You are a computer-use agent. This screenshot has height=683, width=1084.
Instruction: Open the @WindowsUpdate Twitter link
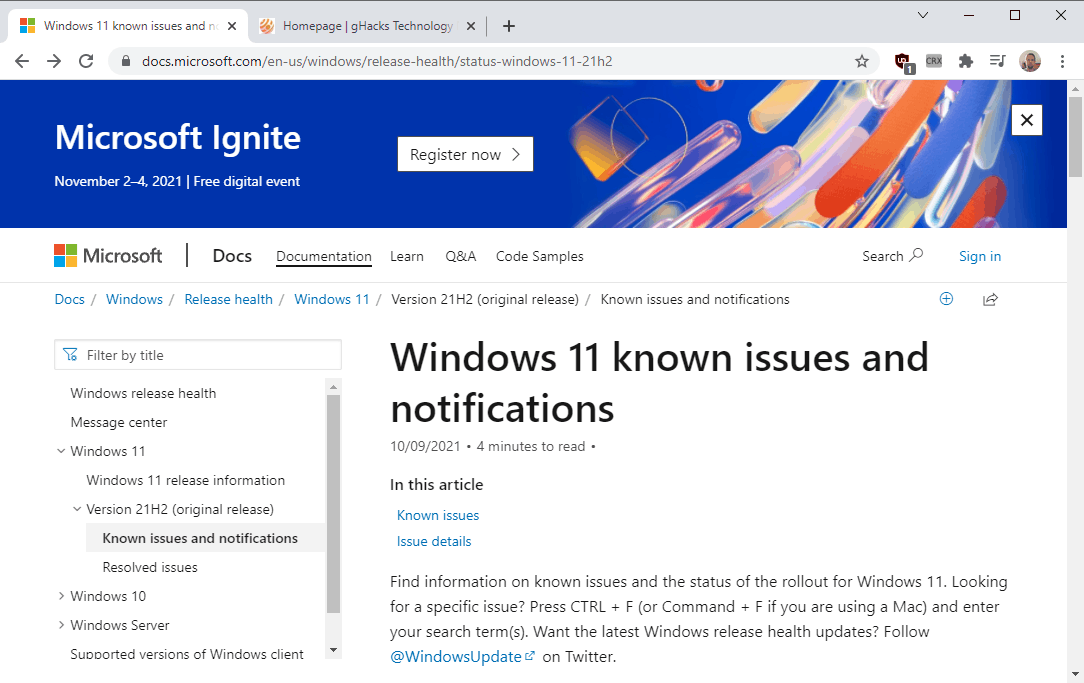[462, 657]
